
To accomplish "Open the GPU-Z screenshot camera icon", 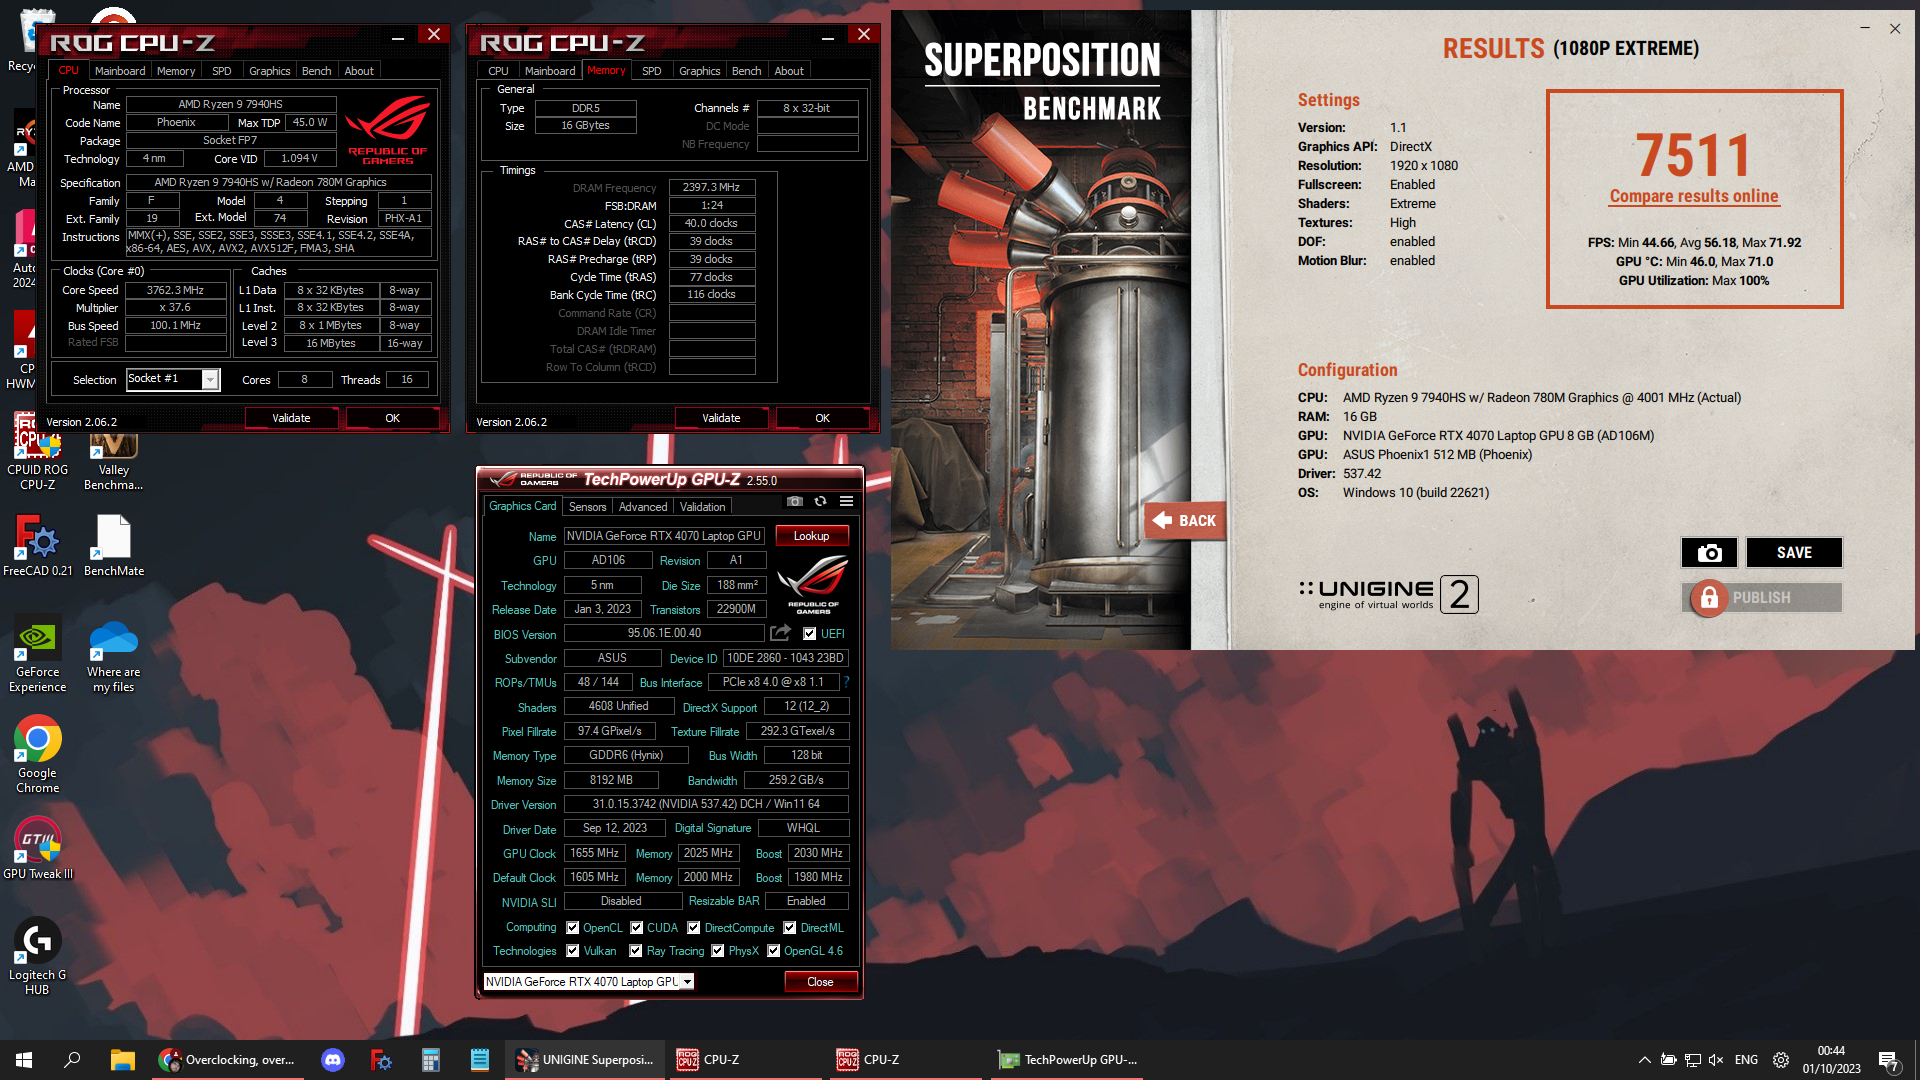I will tap(794, 502).
